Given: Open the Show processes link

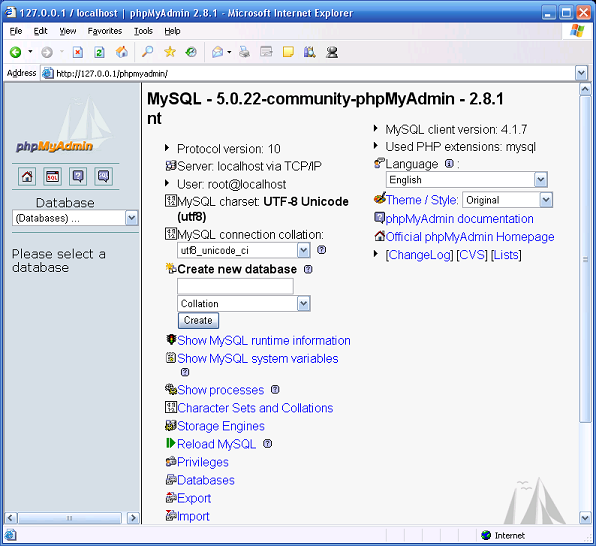Looking at the screenshot, I should (220, 390).
